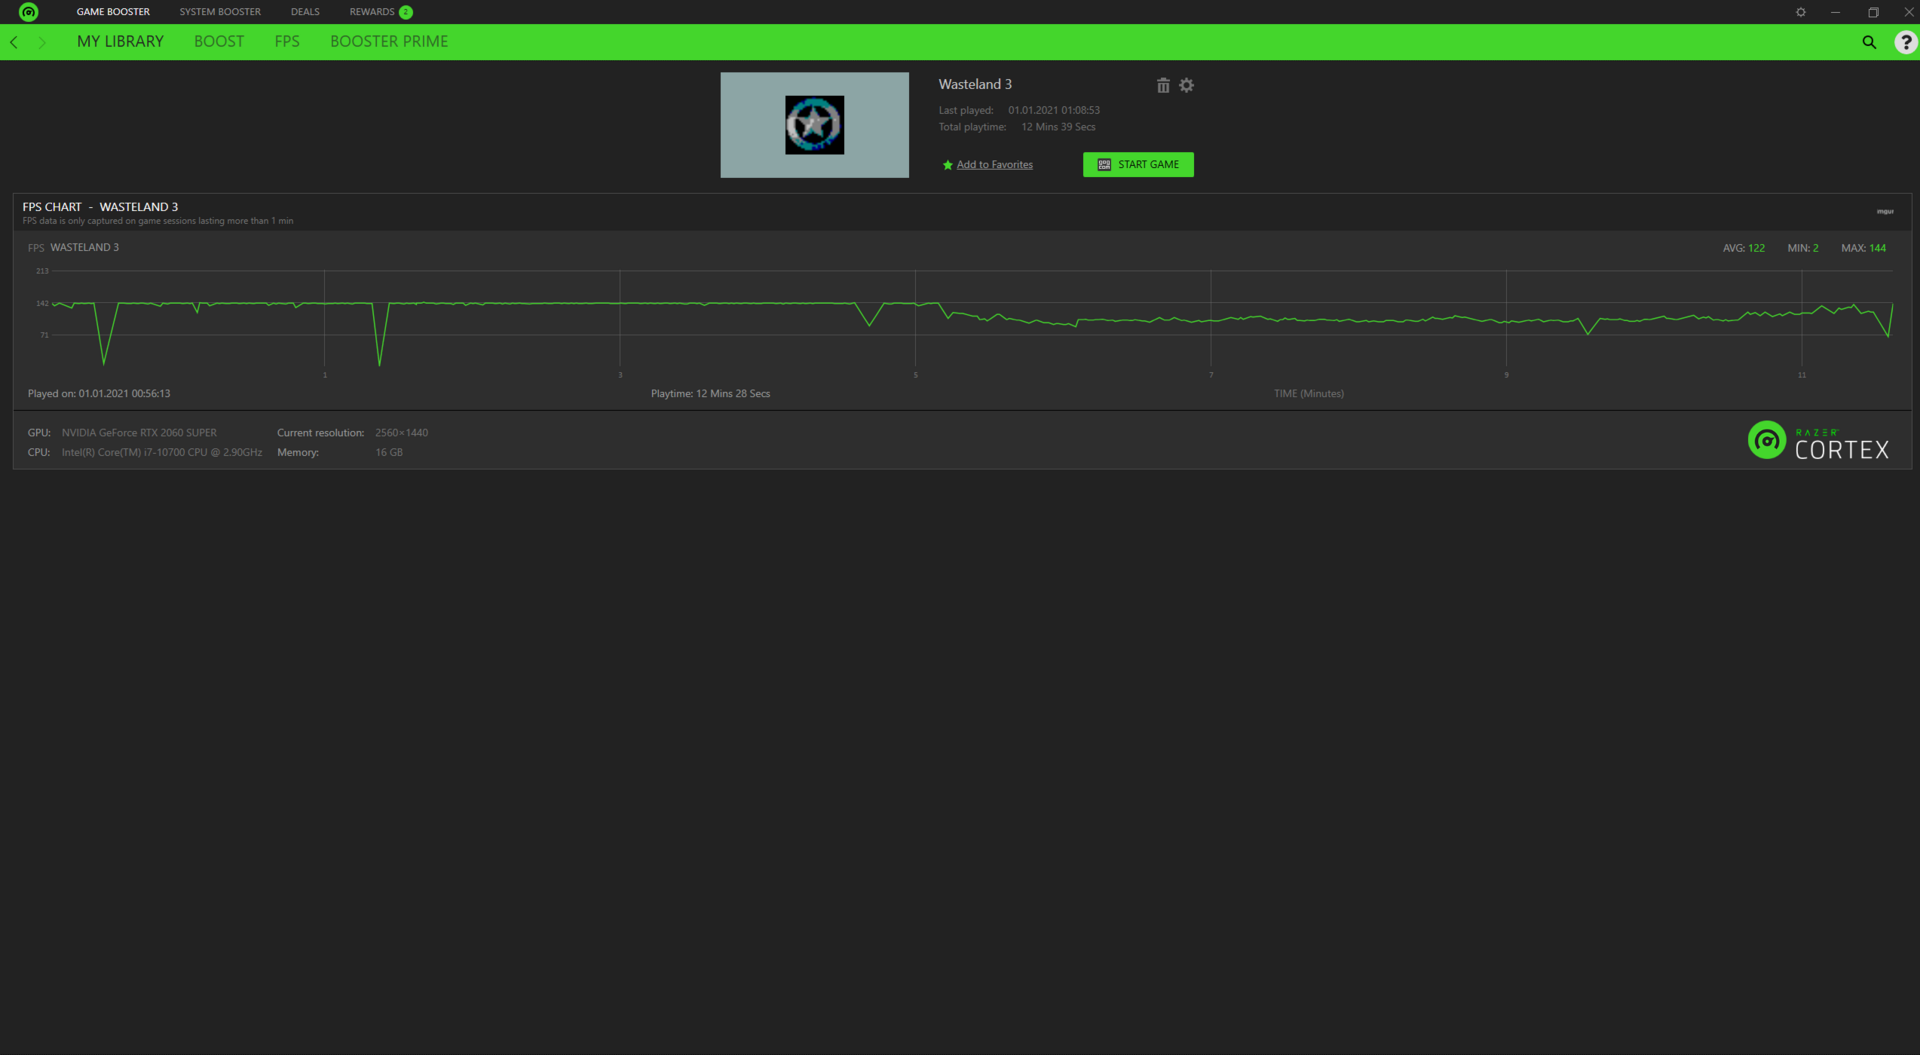Screen dimensions: 1920x1055
Task: Click the Wasteland 3 game thumbnail
Action: 814,125
